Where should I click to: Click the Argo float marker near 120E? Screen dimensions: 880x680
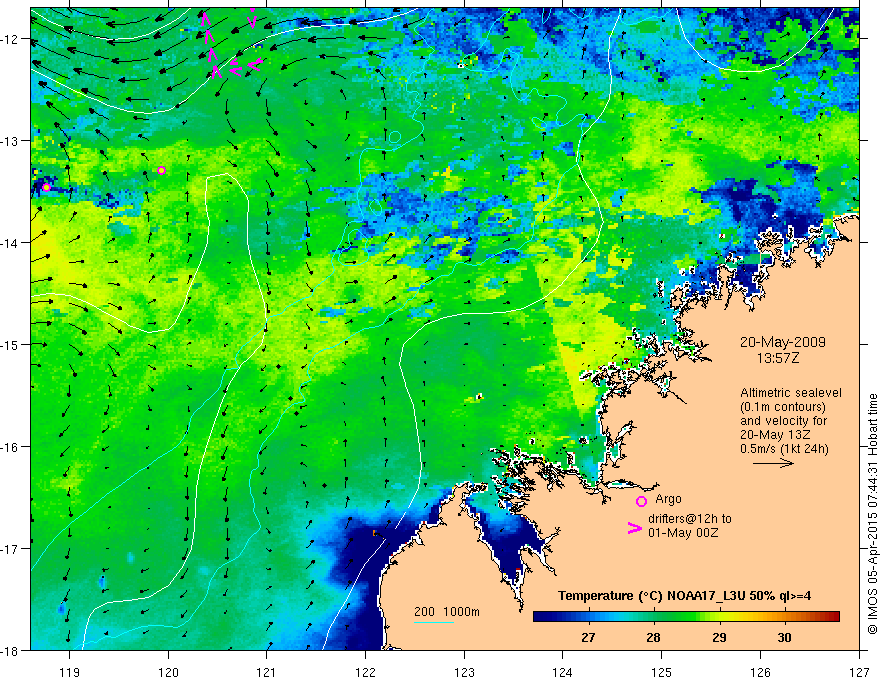162,170
